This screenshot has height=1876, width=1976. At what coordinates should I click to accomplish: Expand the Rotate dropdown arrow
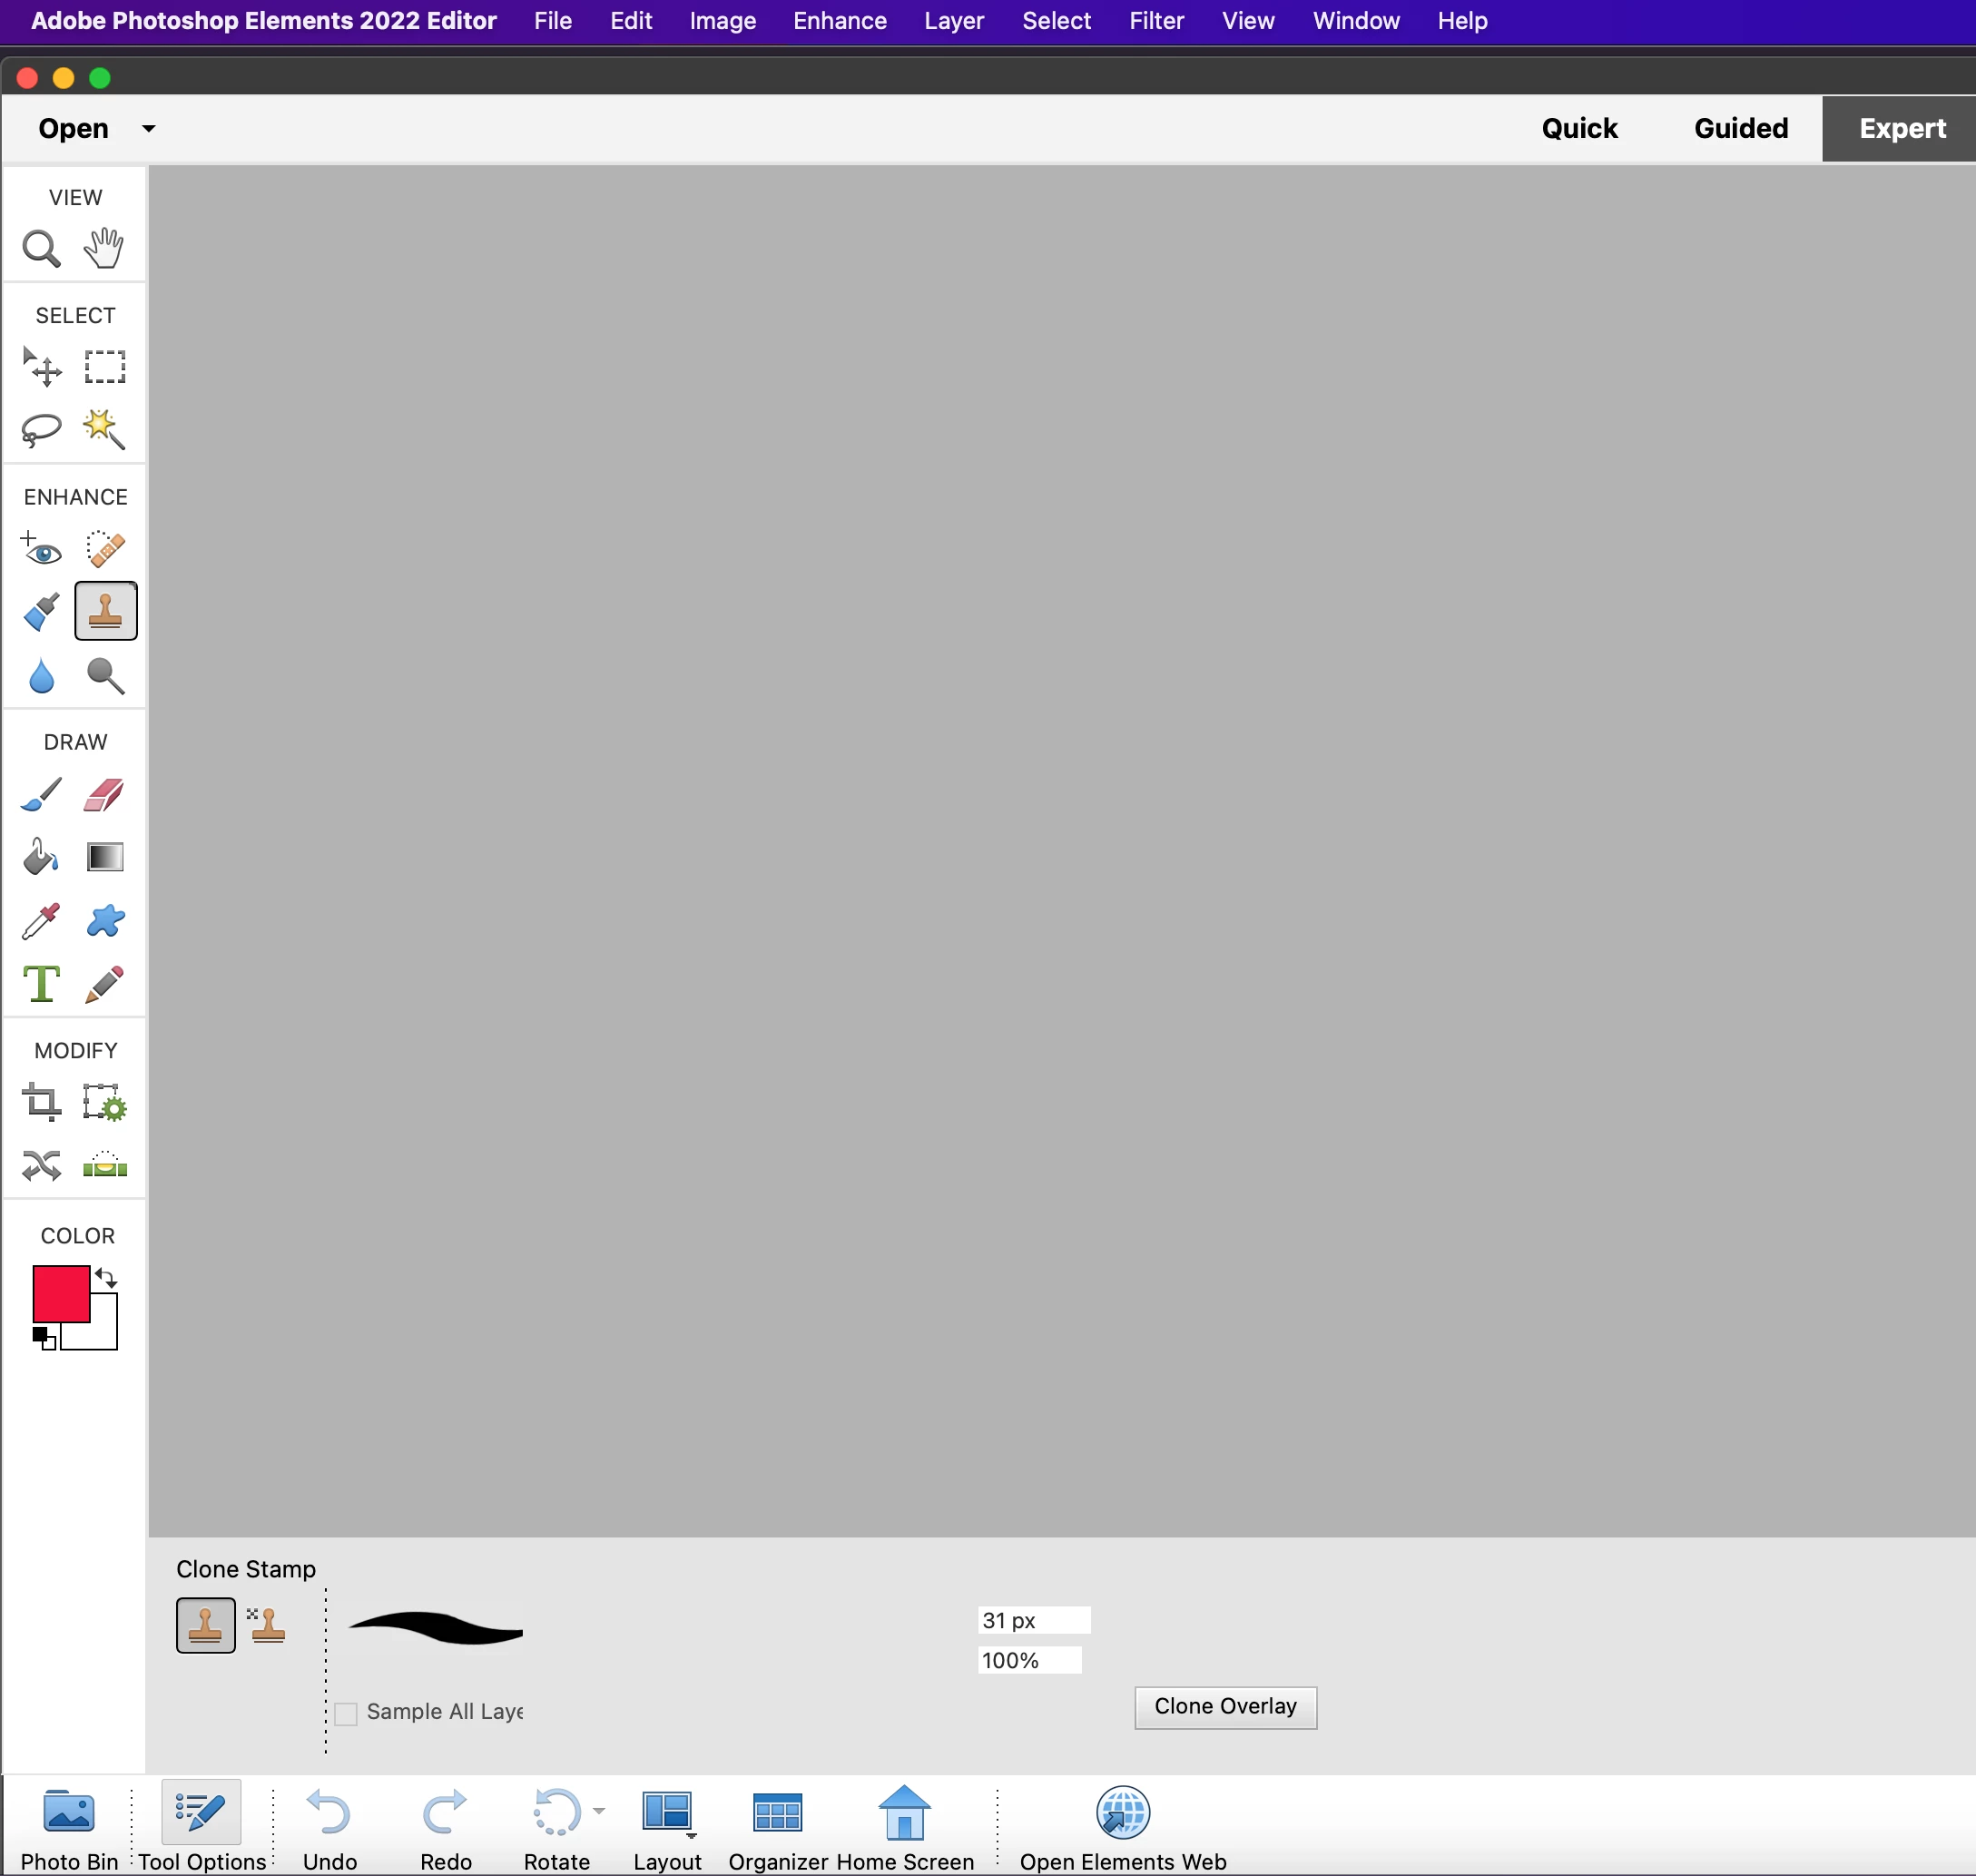click(599, 1811)
